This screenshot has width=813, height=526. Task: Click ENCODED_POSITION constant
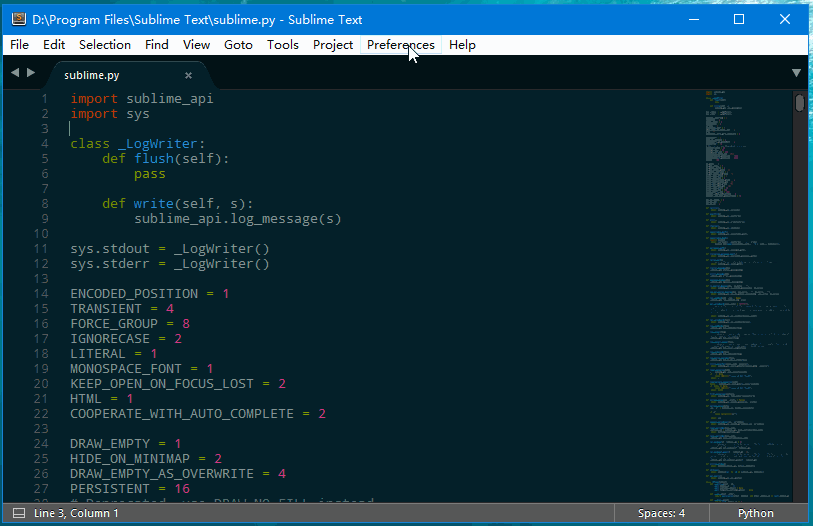click(134, 294)
